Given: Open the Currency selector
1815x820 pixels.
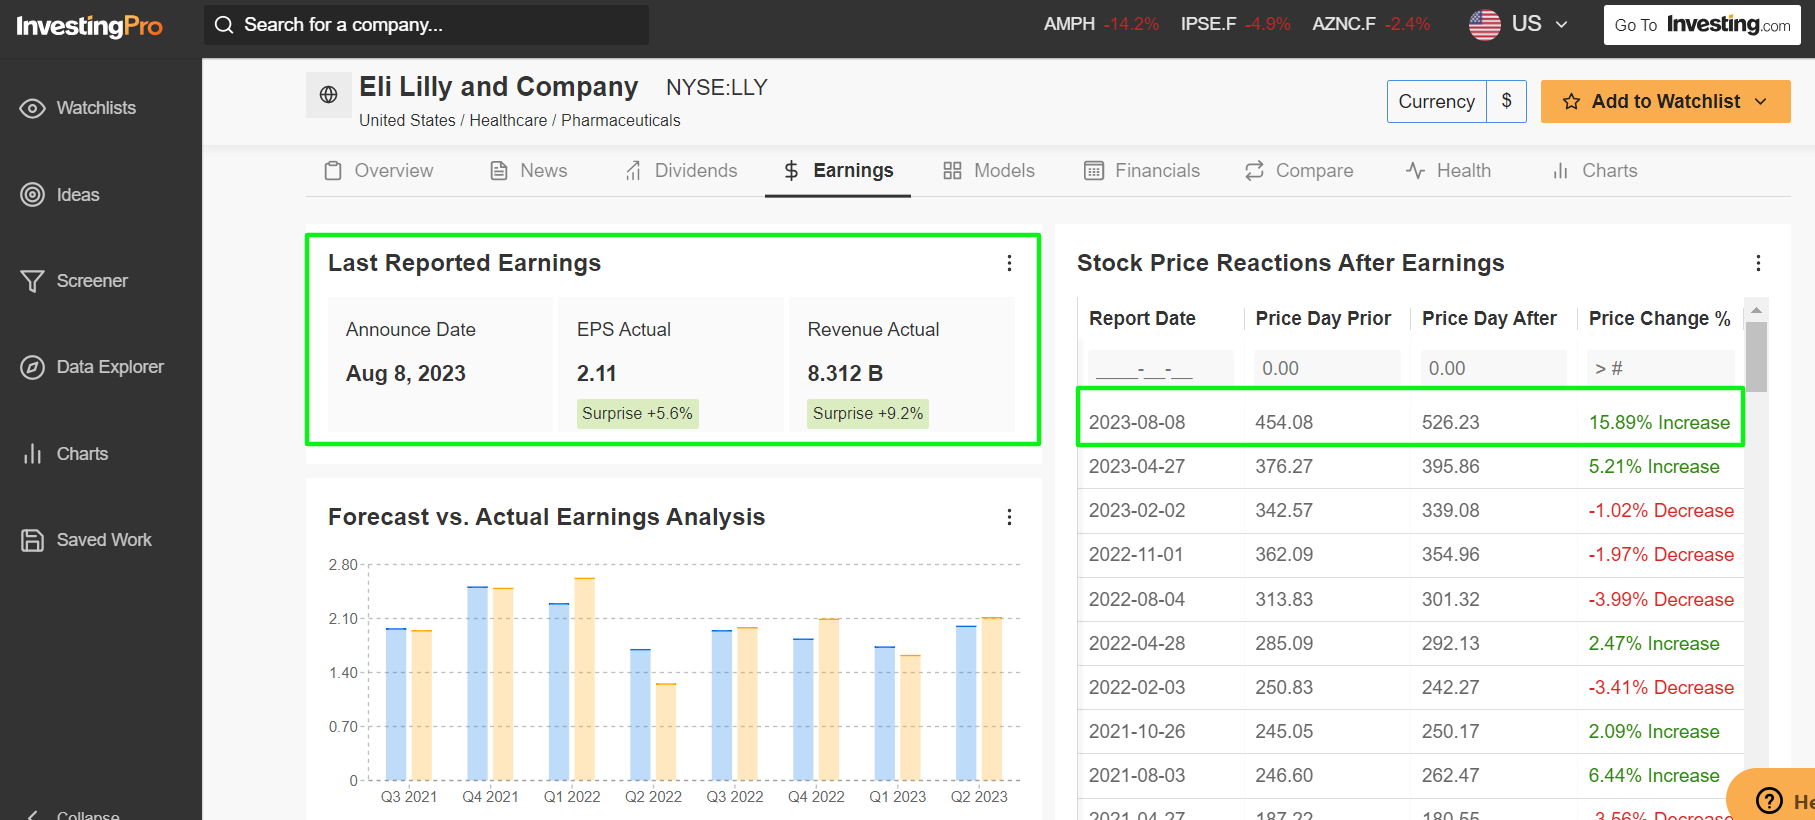Looking at the screenshot, I should (x=1456, y=102).
